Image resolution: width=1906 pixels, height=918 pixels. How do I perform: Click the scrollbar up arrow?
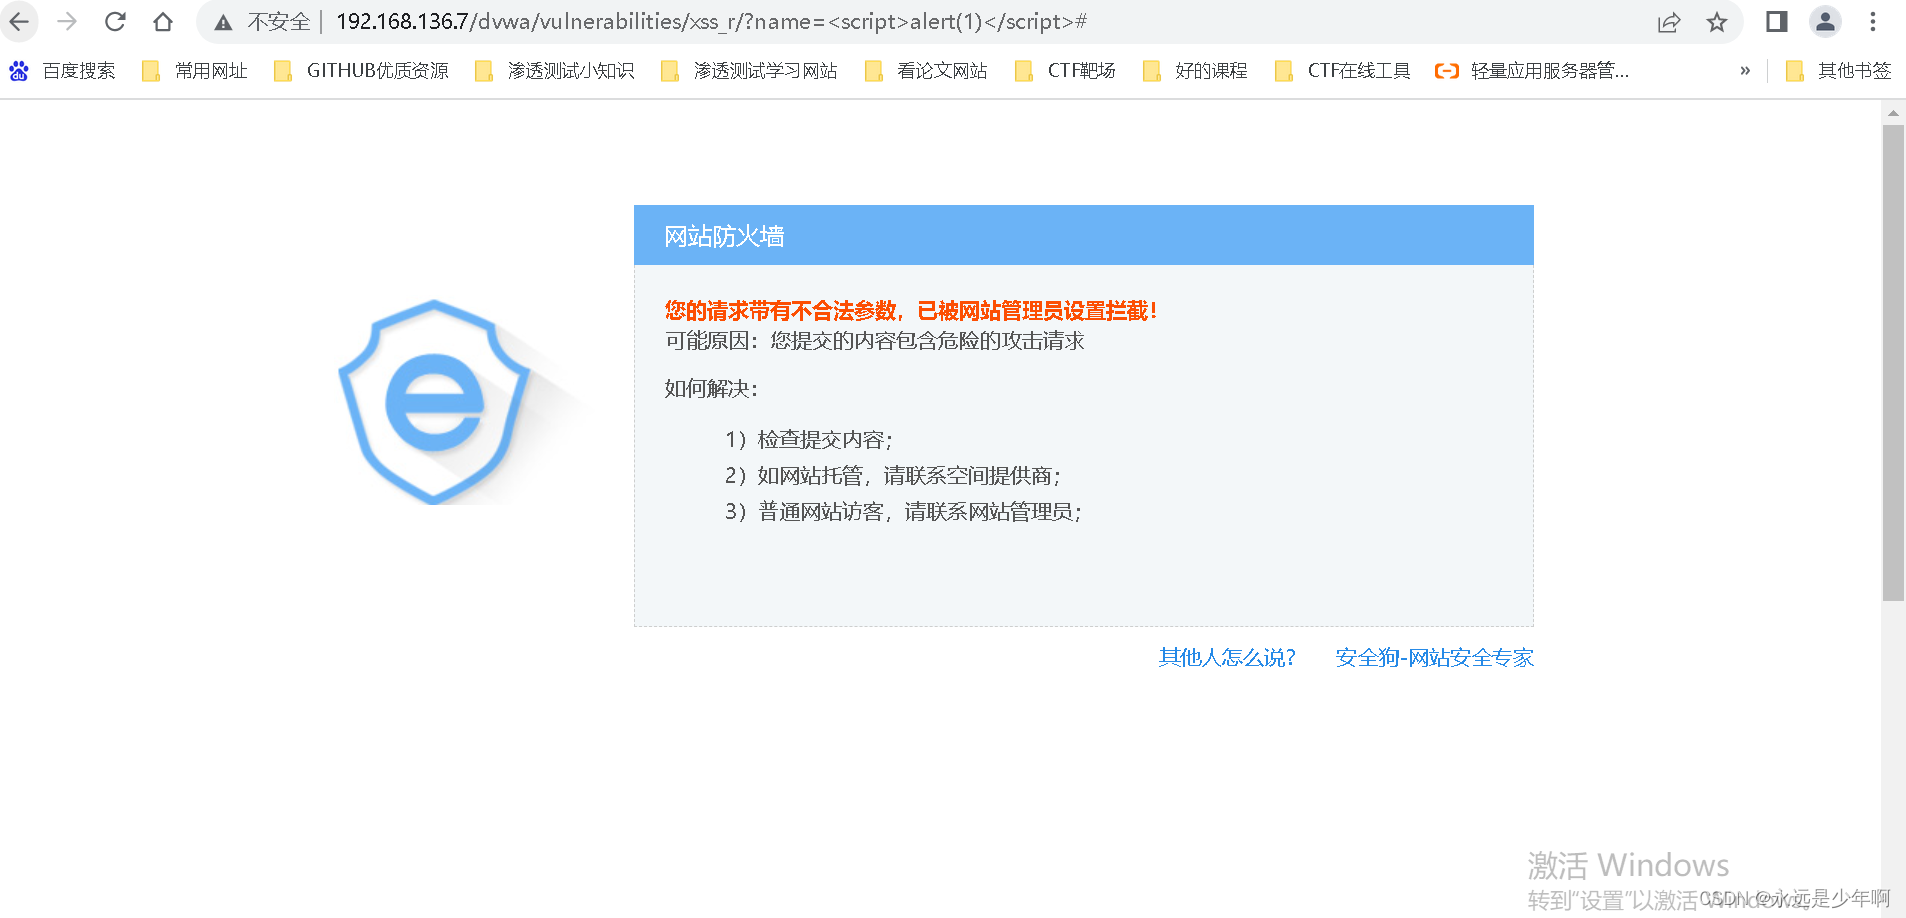pos(1893,113)
